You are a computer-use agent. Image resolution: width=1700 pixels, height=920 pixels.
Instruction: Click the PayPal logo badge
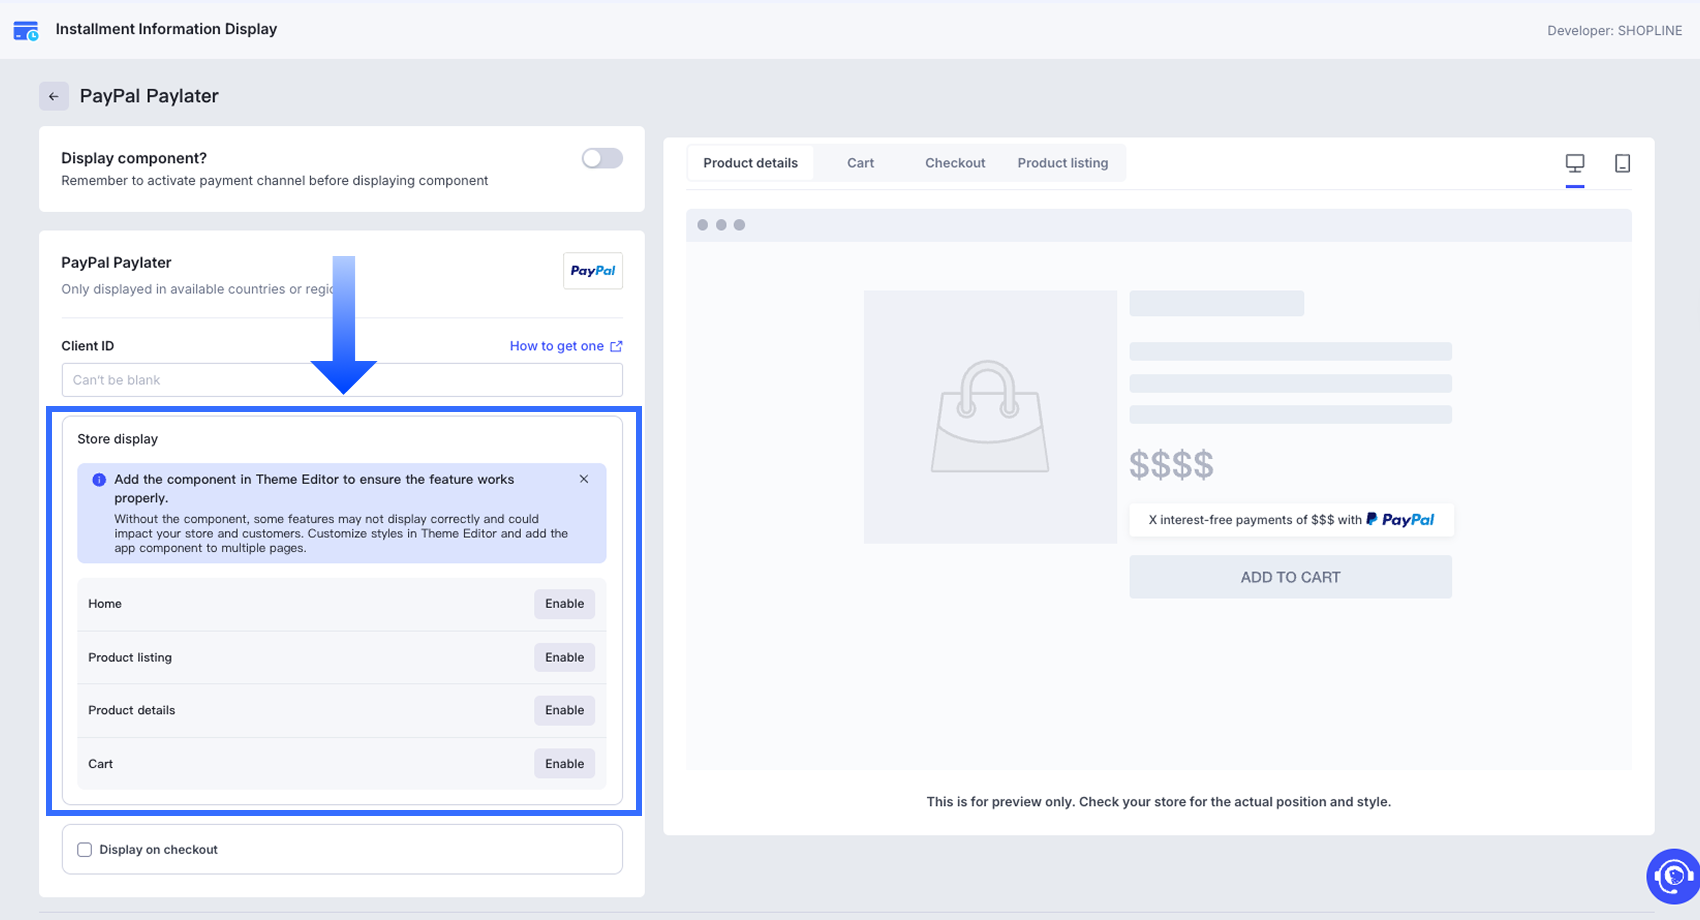point(593,271)
